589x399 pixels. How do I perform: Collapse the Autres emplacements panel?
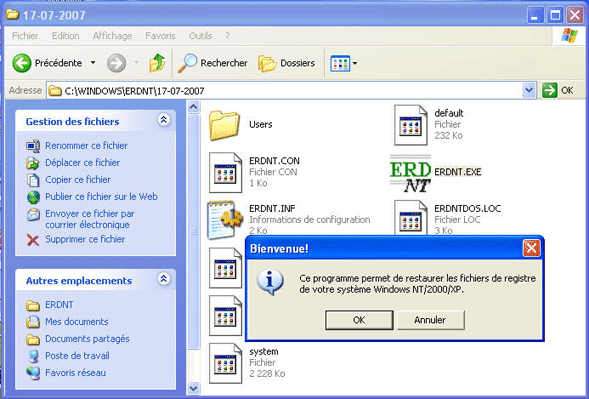click(x=163, y=279)
